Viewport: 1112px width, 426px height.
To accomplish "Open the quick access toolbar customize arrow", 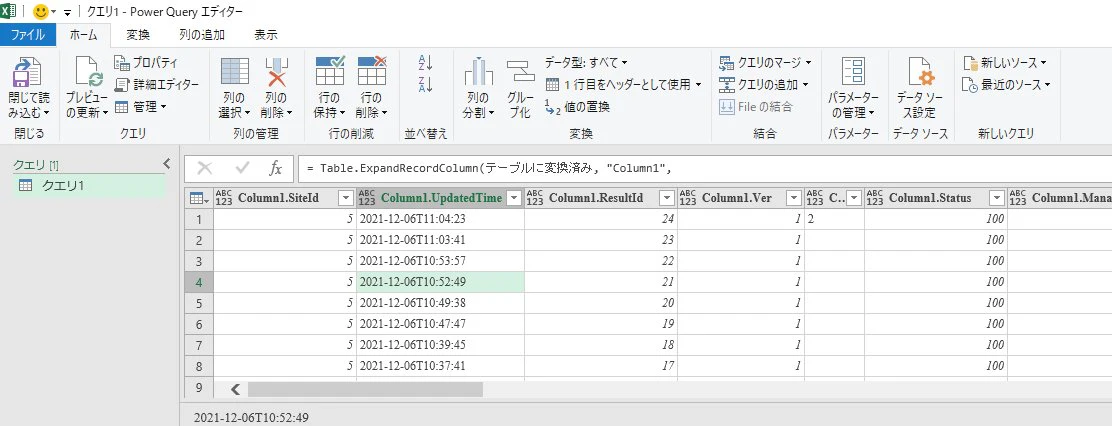I will [67, 13].
